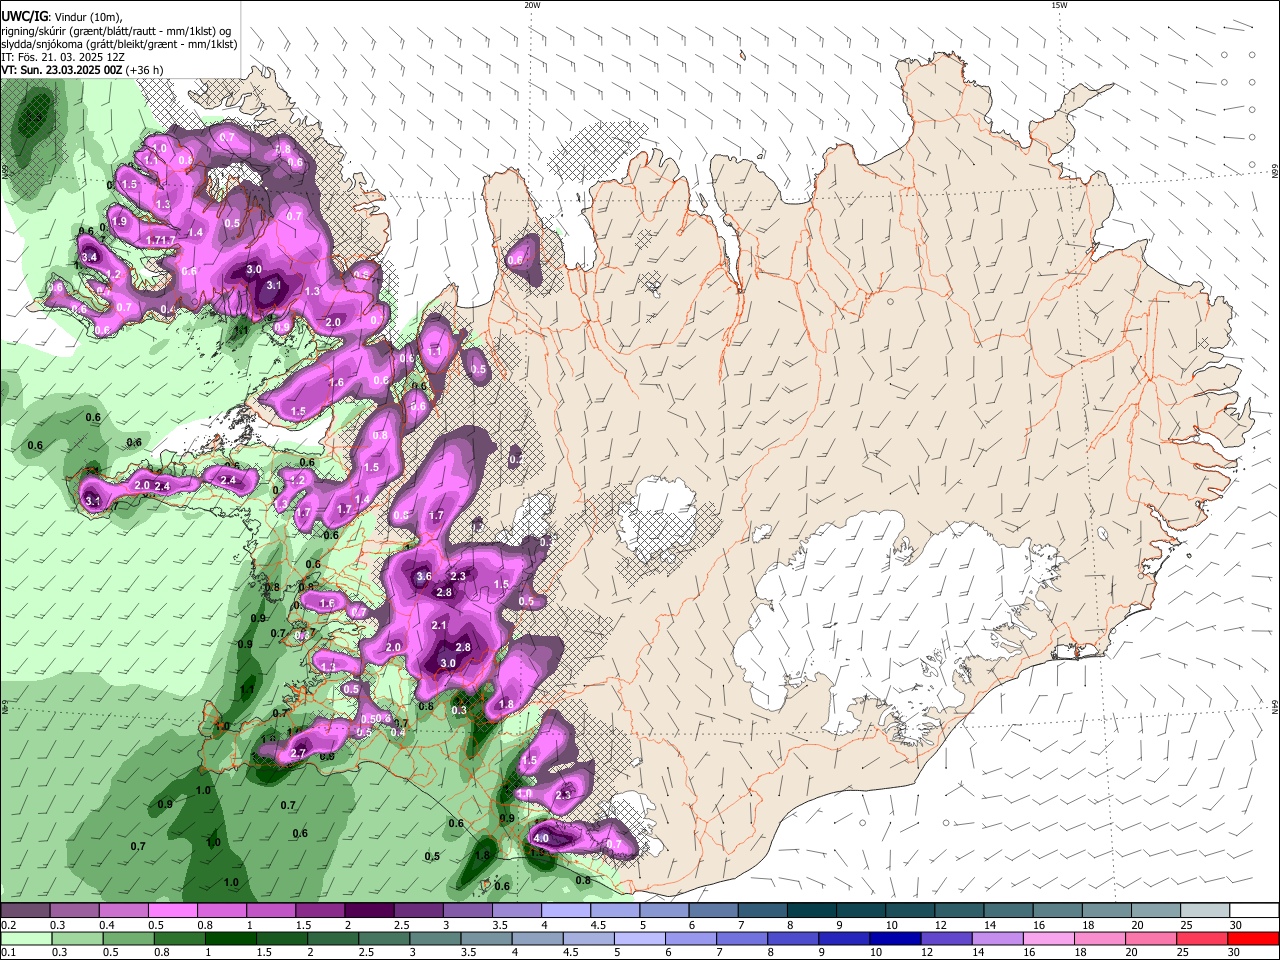This screenshot has height=960, width=1280.
Task: Select upper legend swatch between 14 and 16
Action: tap(1008, 911)
